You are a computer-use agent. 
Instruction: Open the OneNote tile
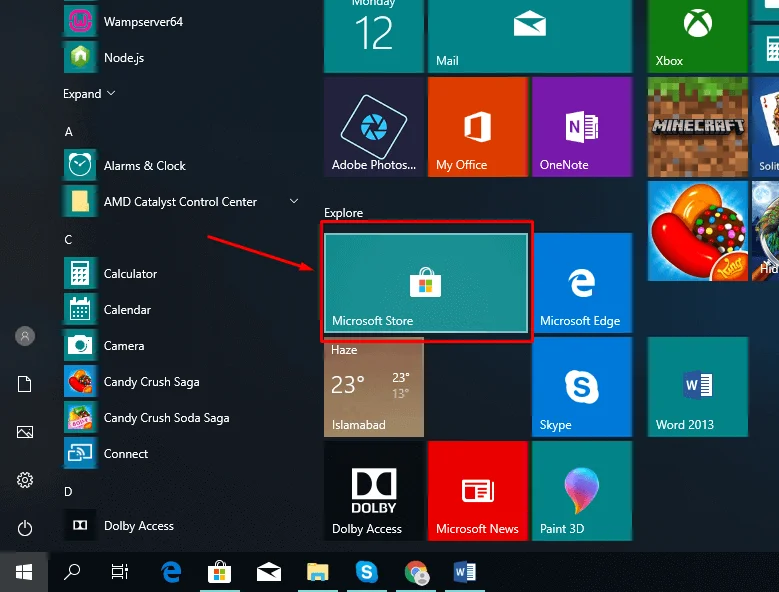[x=582, y=127]
